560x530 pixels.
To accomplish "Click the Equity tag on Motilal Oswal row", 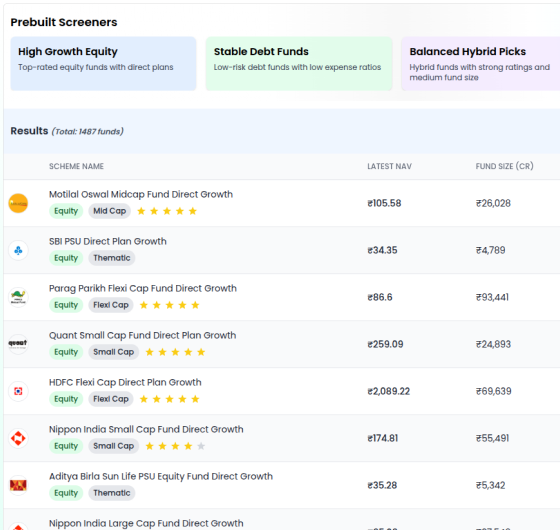I will point(66,211).
